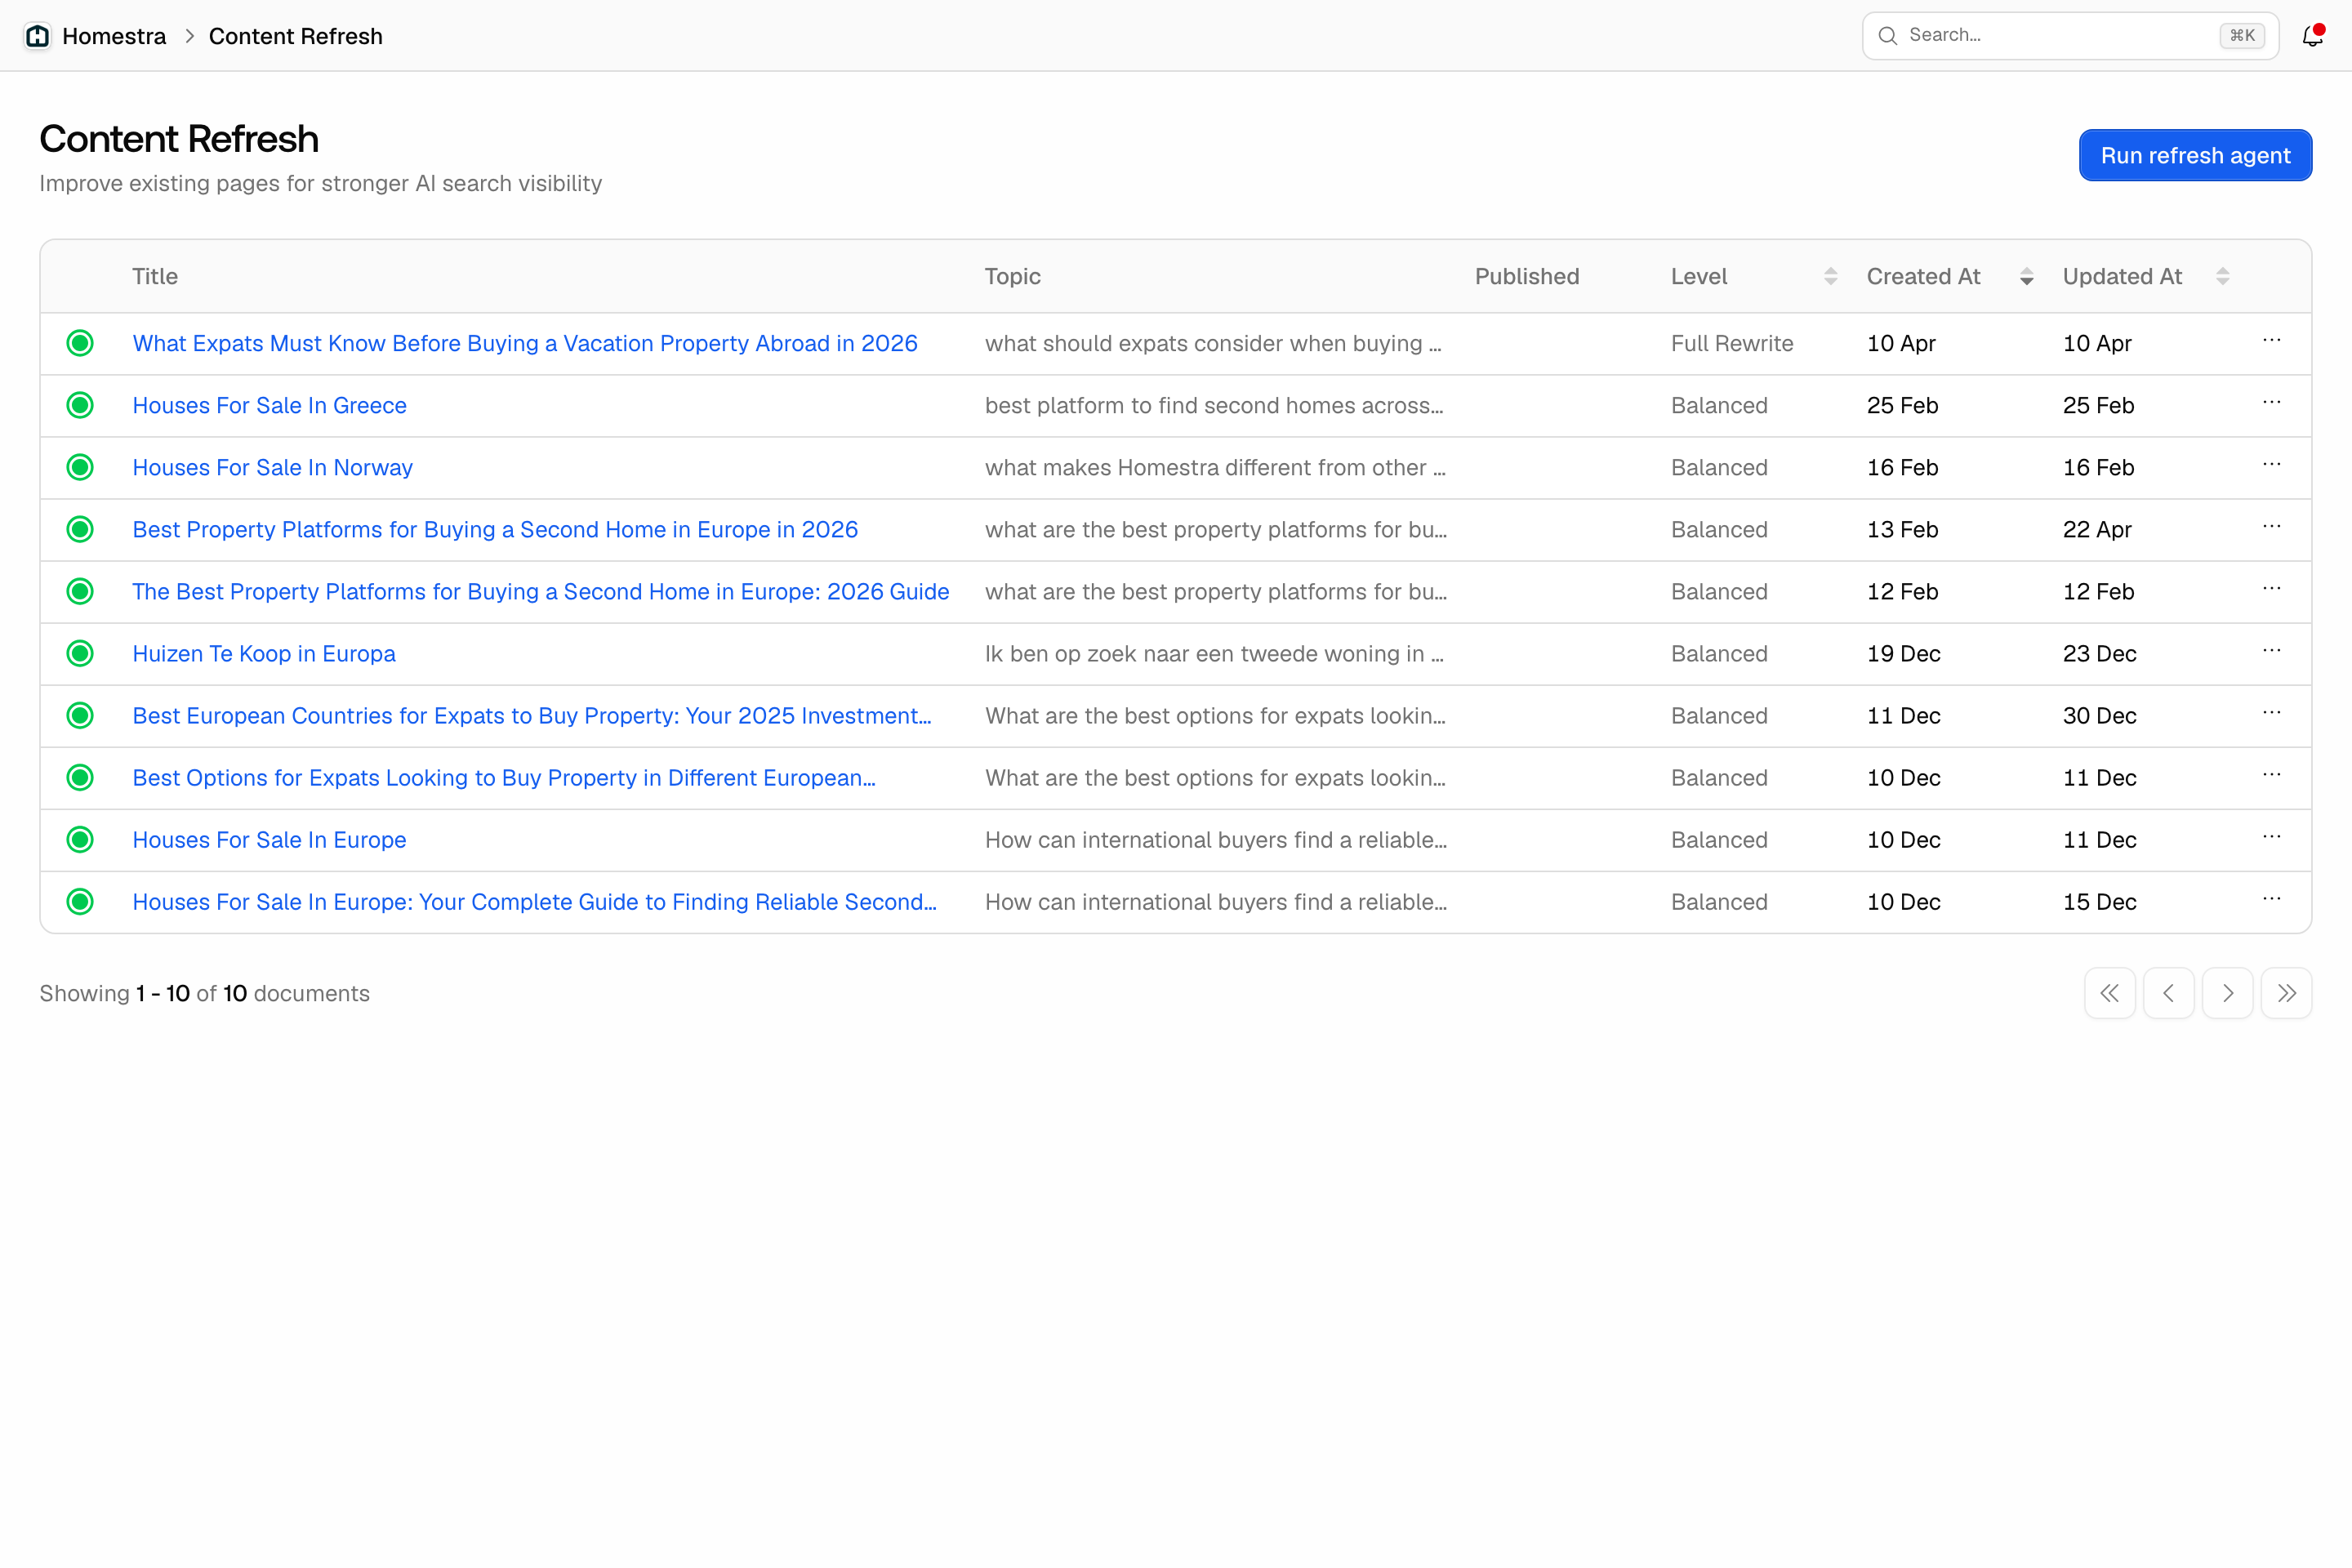Viewport: 2352px width, 1568px height.
Task: Open Houses For Sale In Europe: Your Complete Guide link
Action: 534,901
